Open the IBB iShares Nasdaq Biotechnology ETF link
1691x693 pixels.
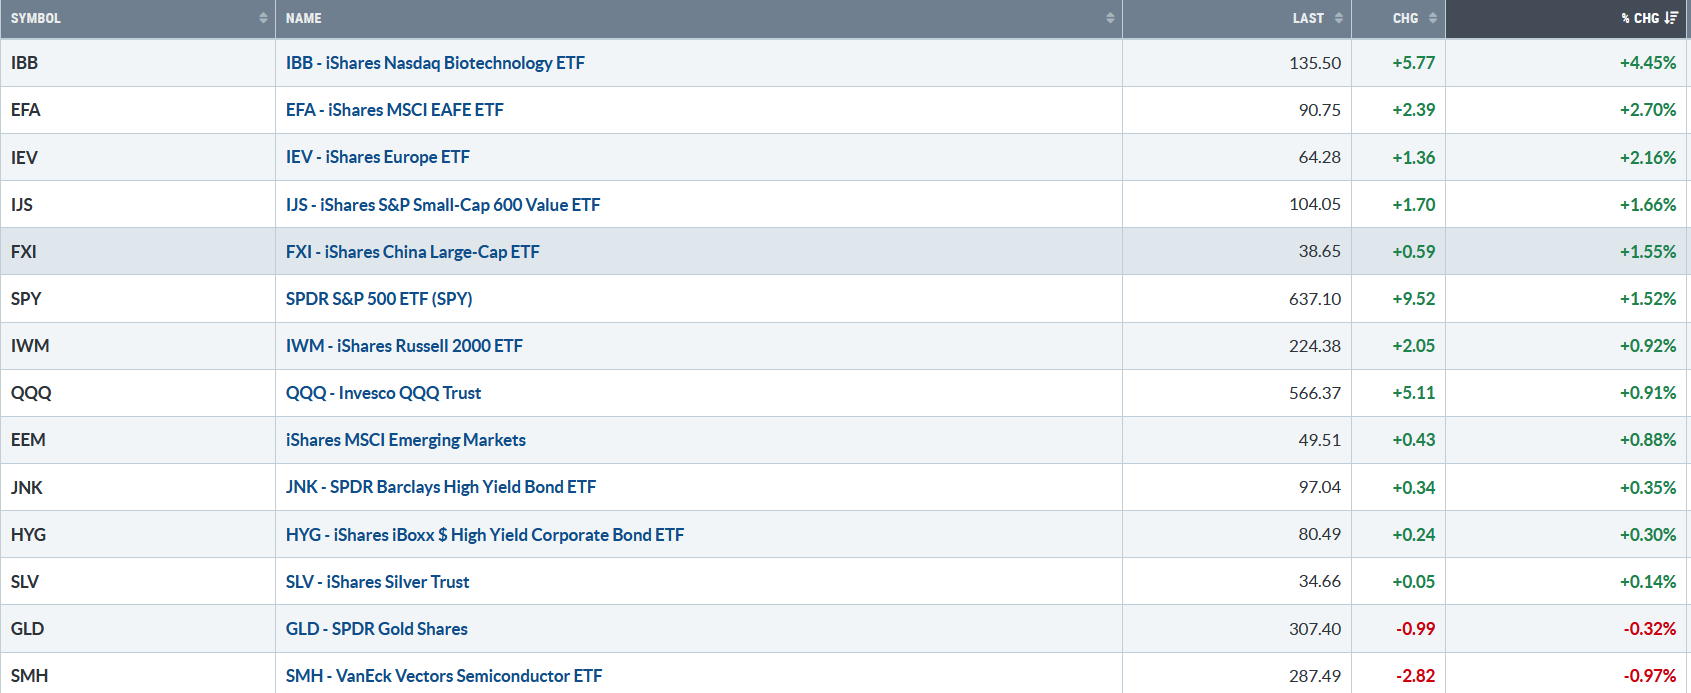coord(435,63)
